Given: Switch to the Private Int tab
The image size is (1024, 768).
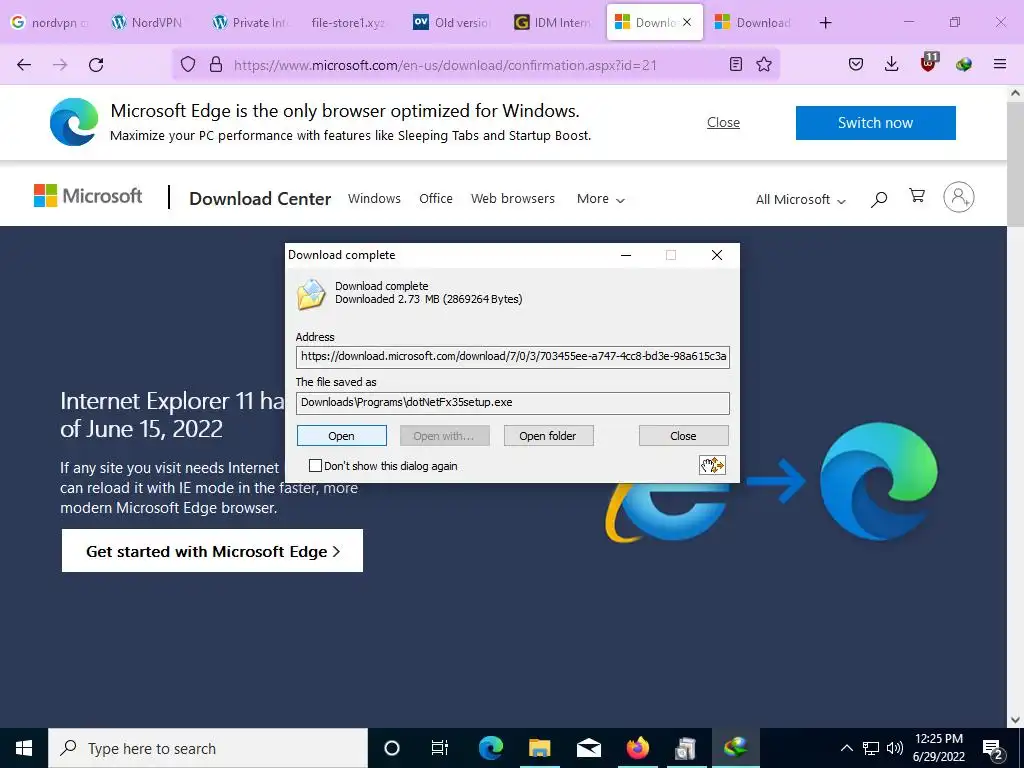Looking at the screenshot, I should tap(250, 23).
